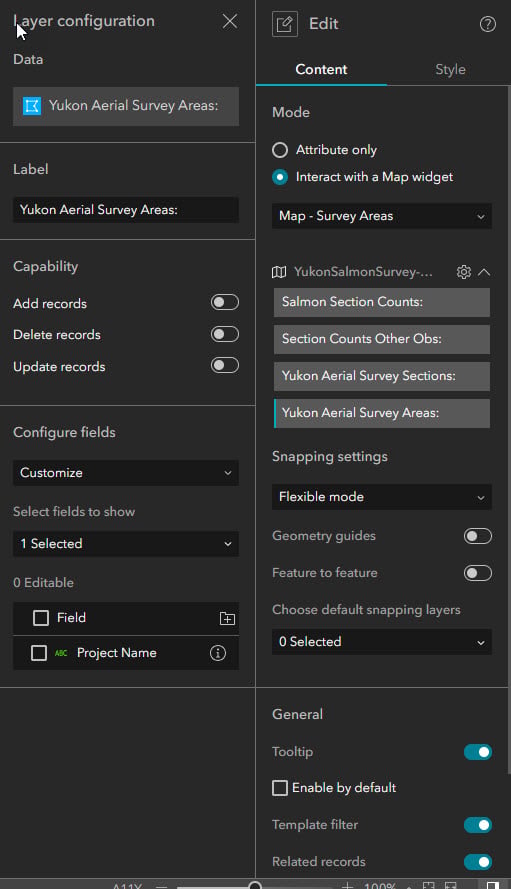511x889 pixels.
Task: Collapse the YukonSalmonSurvey layer list chevron
Action: (484, 272)
